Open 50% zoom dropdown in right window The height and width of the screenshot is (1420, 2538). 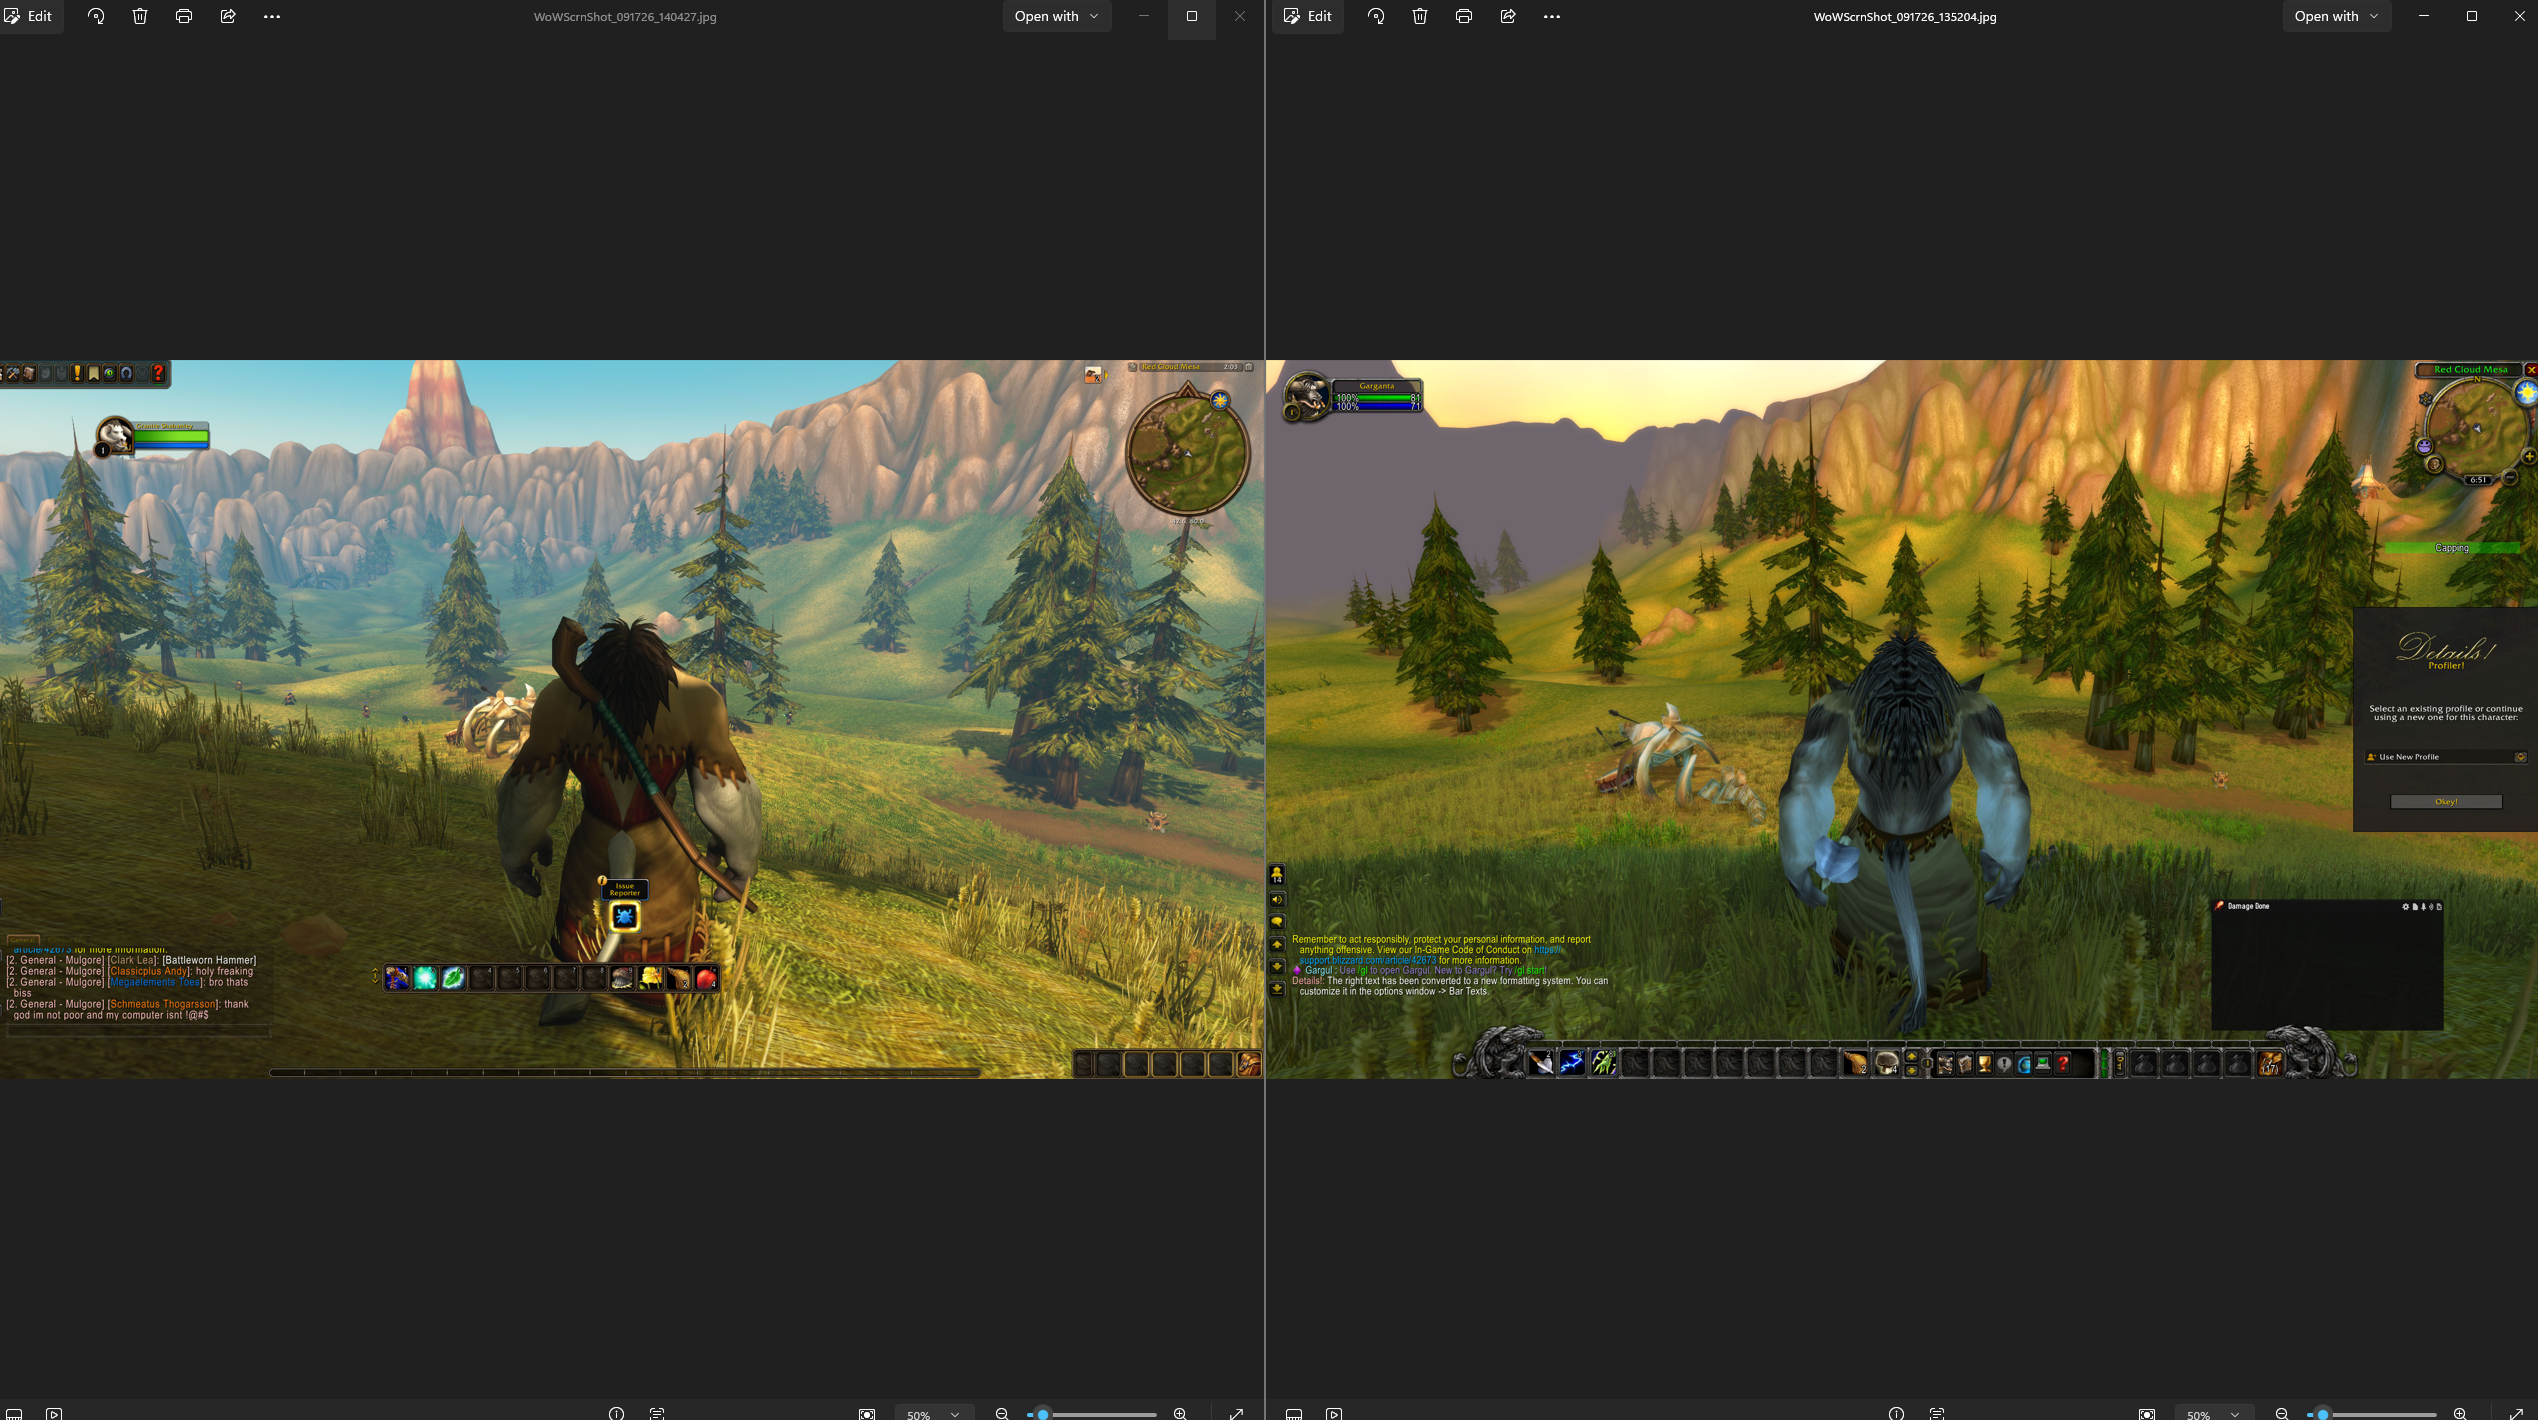[x=2214, y=1413]
